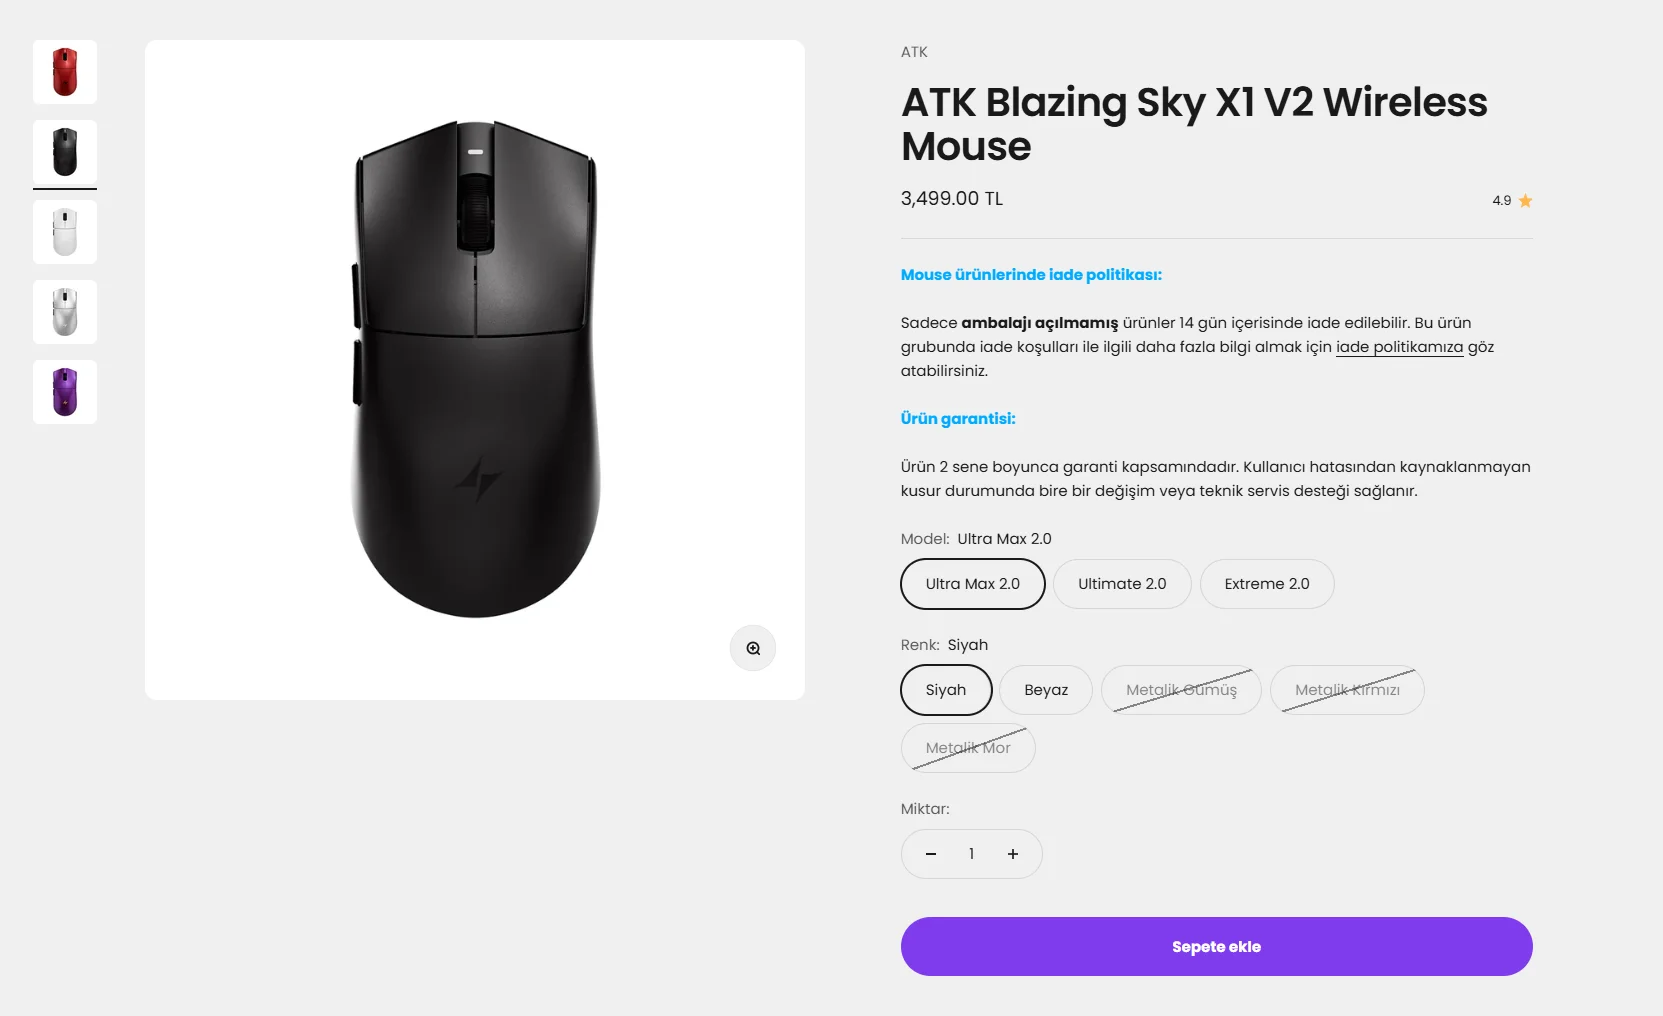Increase quantity with the plus icon
1663x1016 pixels.
(1013, 854)
